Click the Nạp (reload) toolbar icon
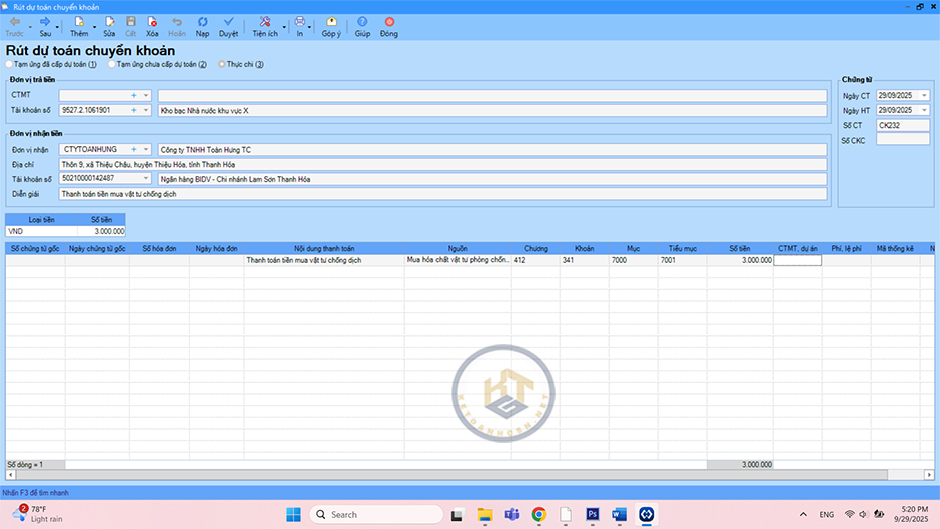Screen dimensions: 940x529 (203, 21)
